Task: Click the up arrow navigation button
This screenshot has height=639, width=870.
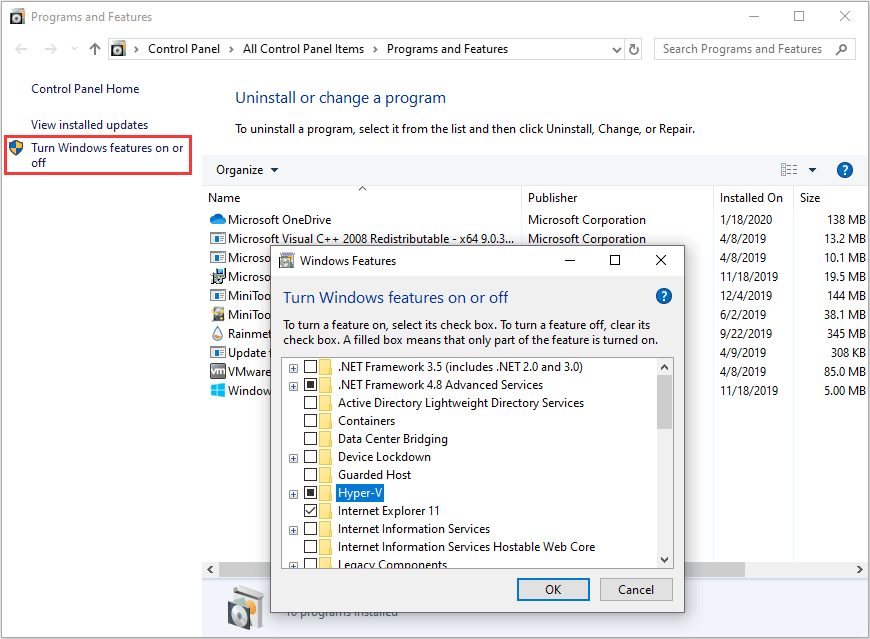Action: pyautogui.click(x=95, y=49)
